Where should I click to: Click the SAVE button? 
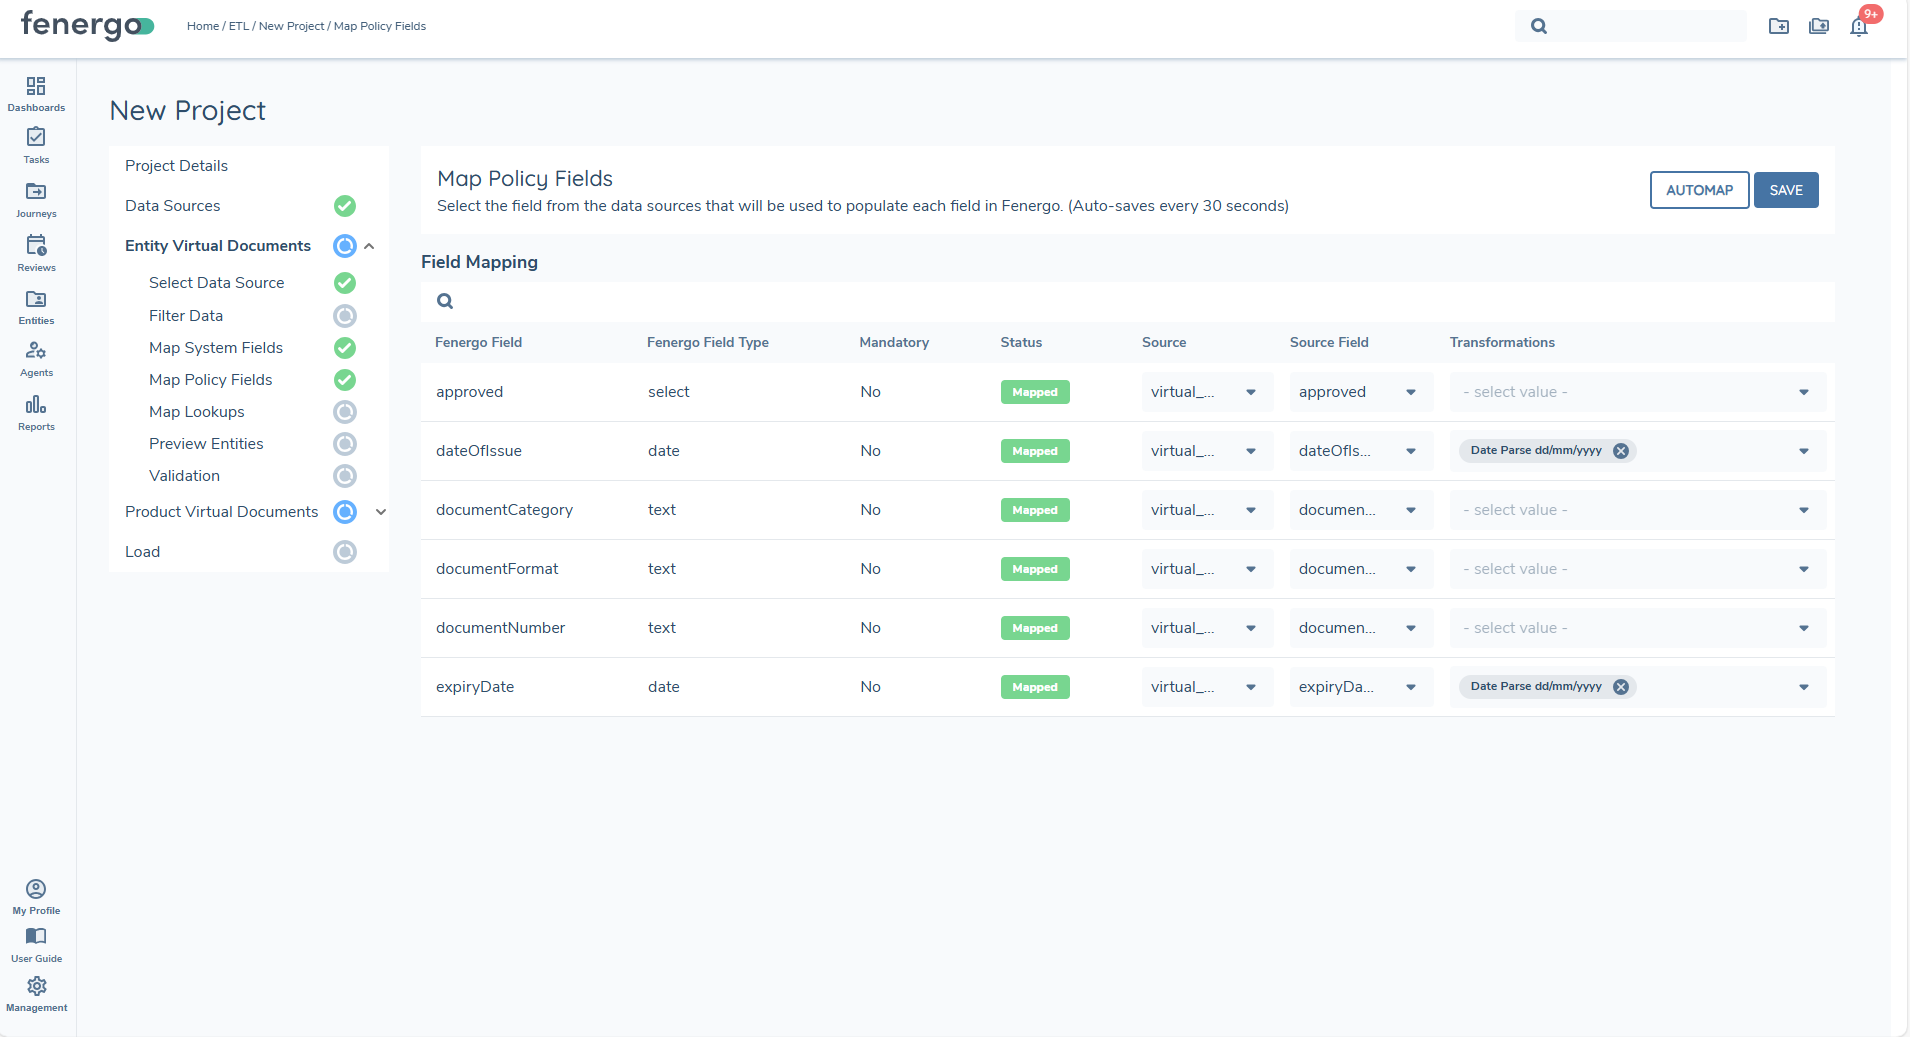coord(1786,190)
